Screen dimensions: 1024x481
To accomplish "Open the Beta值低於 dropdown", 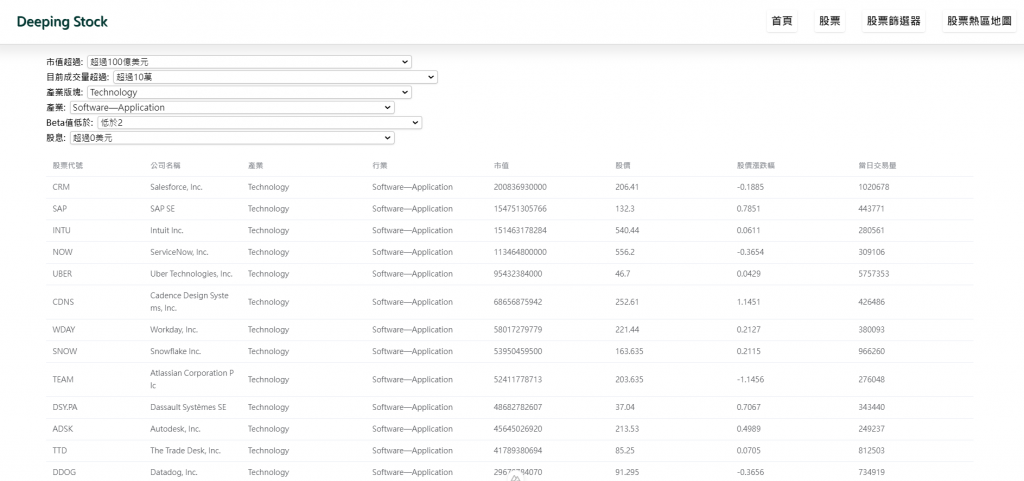I will [x=259, y=122].
